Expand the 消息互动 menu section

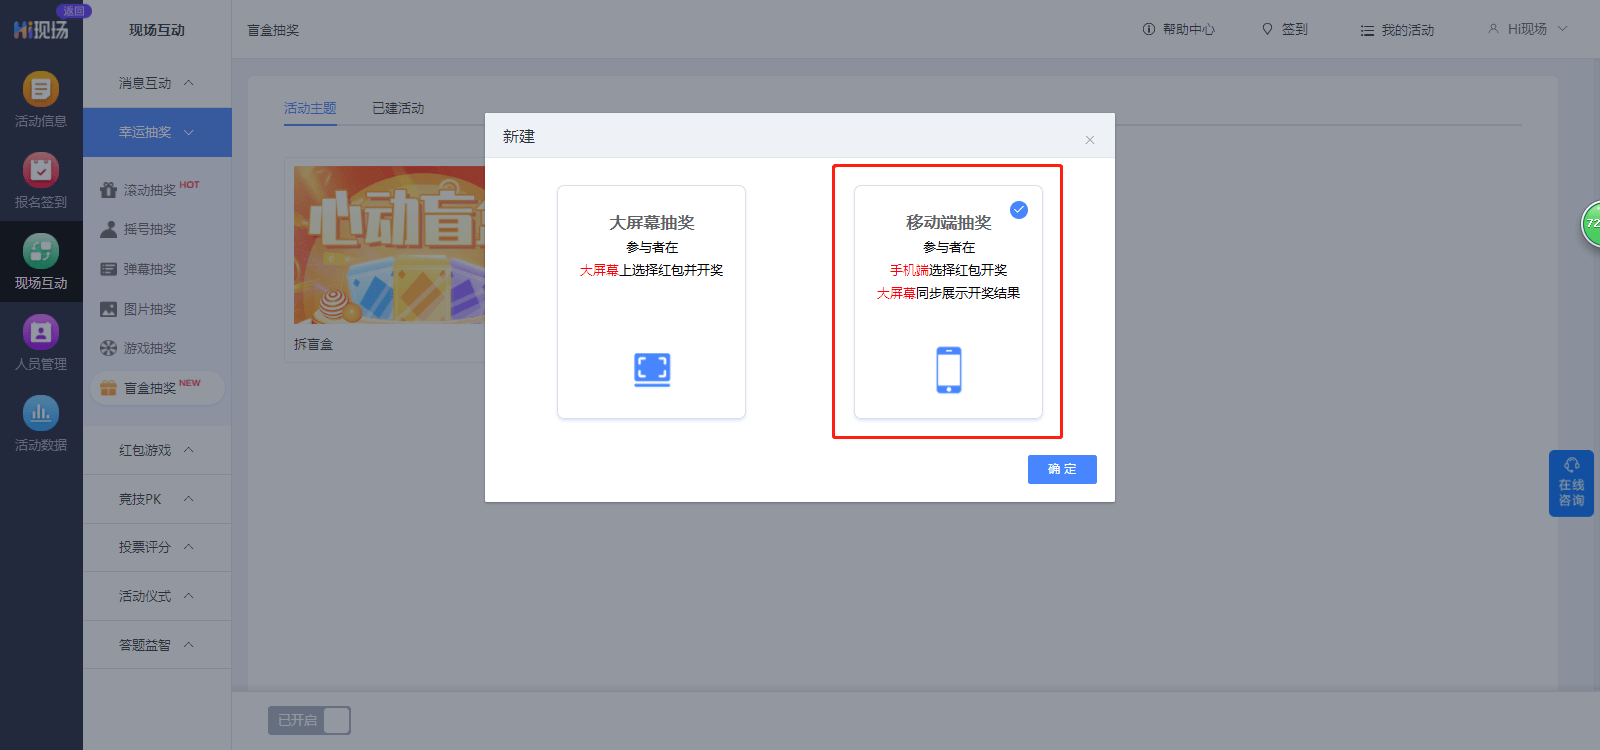click(x=157, y=83)
